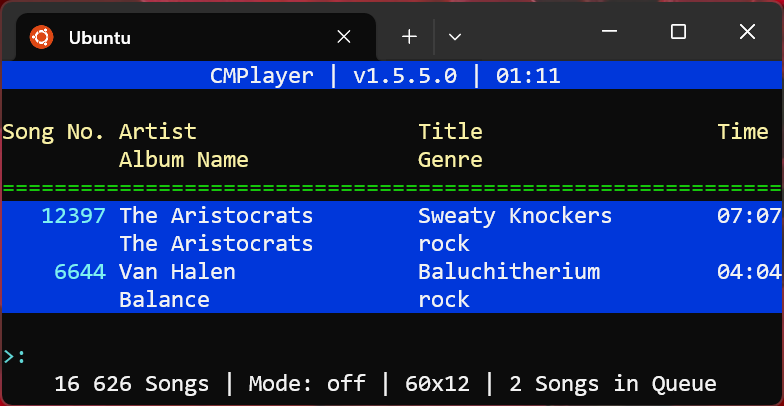Select song number 6644
784x406 pixels.
(80, 272)
